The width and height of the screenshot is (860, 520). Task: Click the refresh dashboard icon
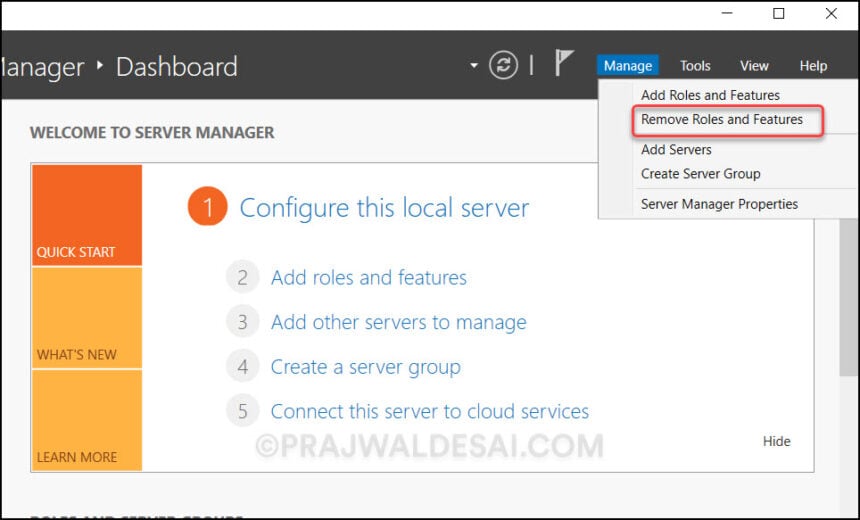click(x=503, y=65)
